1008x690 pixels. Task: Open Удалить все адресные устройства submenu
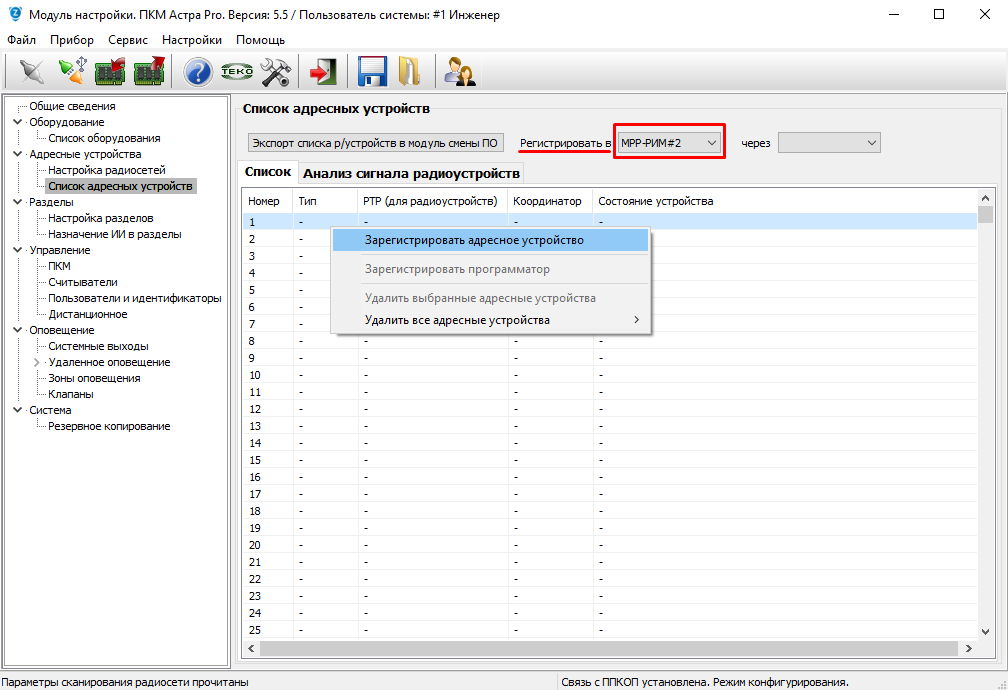click(490, 320)
